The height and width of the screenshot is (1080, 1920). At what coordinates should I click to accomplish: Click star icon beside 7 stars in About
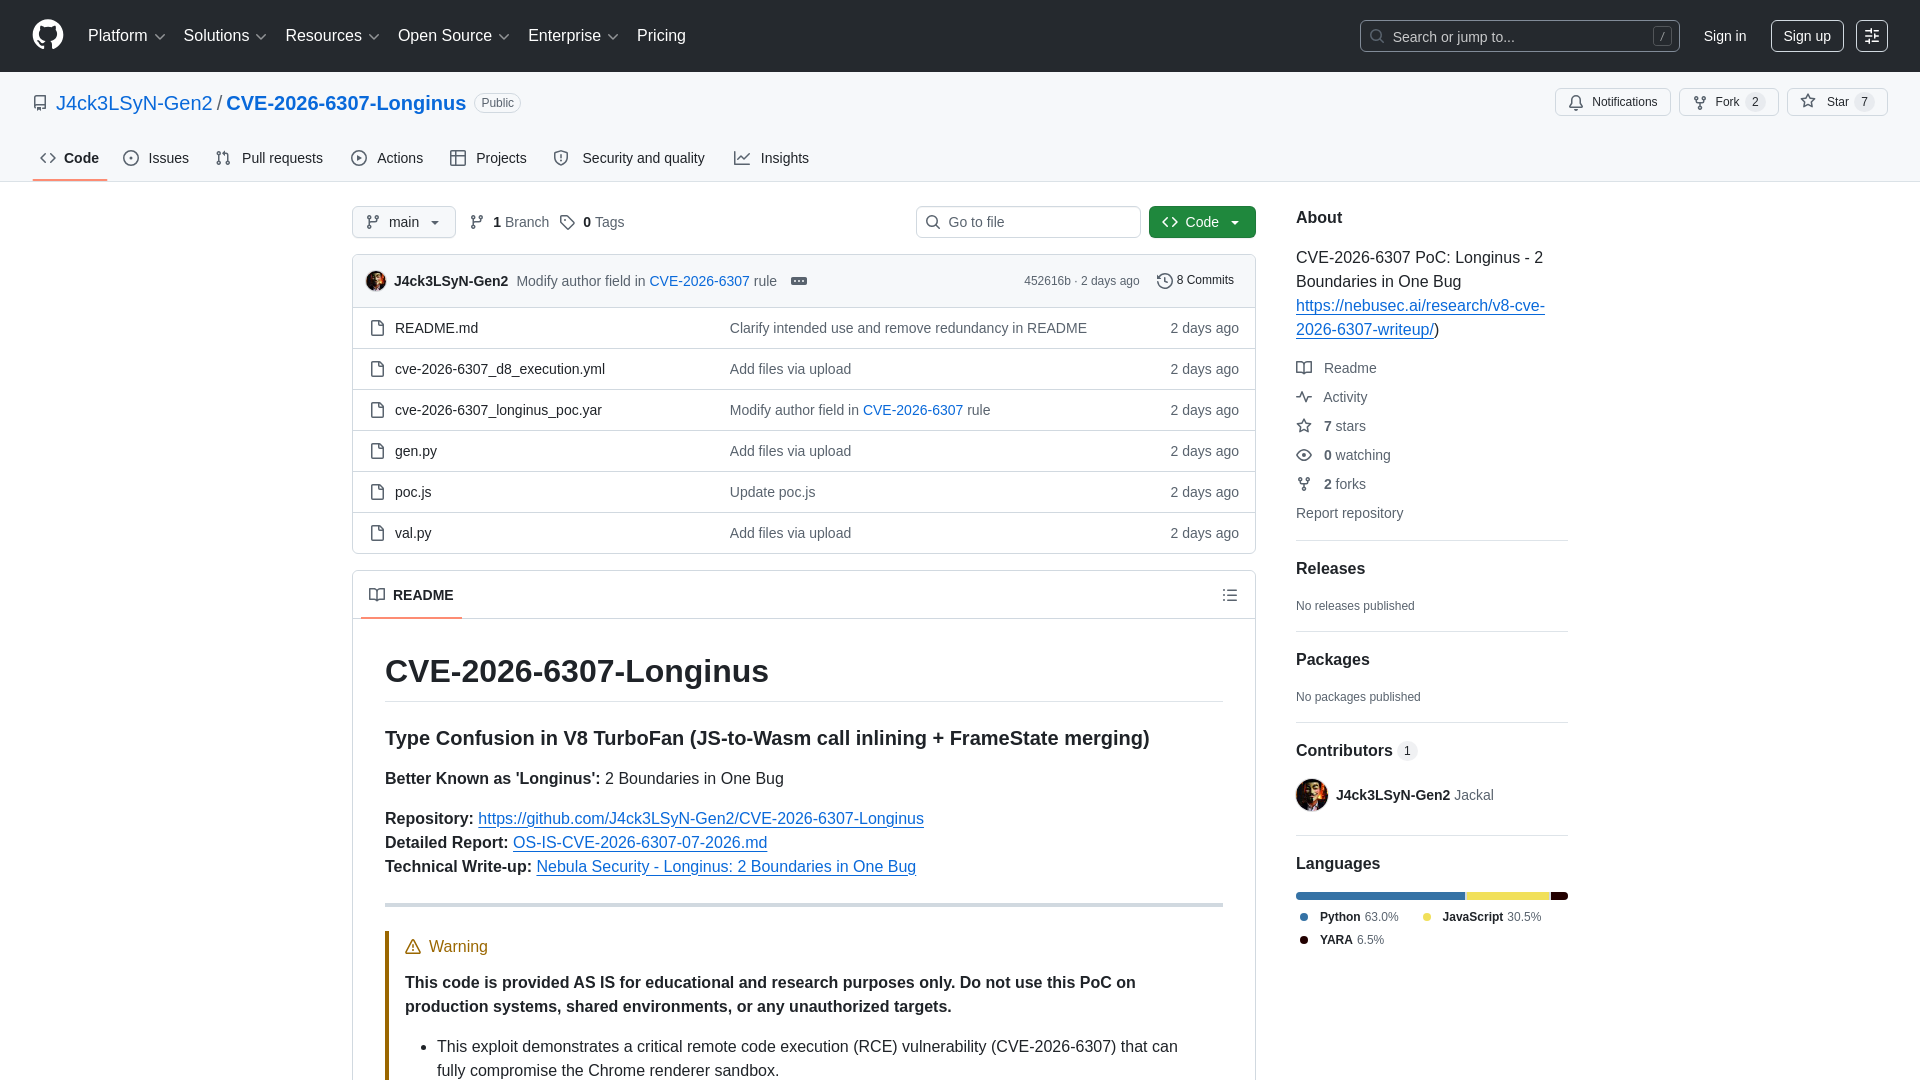tap(1304, 426)
